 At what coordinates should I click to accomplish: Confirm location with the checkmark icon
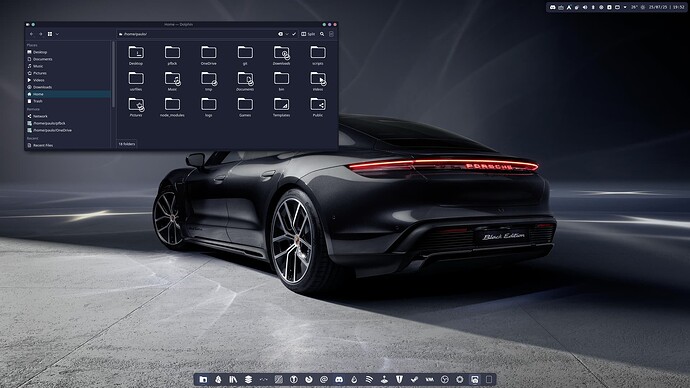click(294, 34)
